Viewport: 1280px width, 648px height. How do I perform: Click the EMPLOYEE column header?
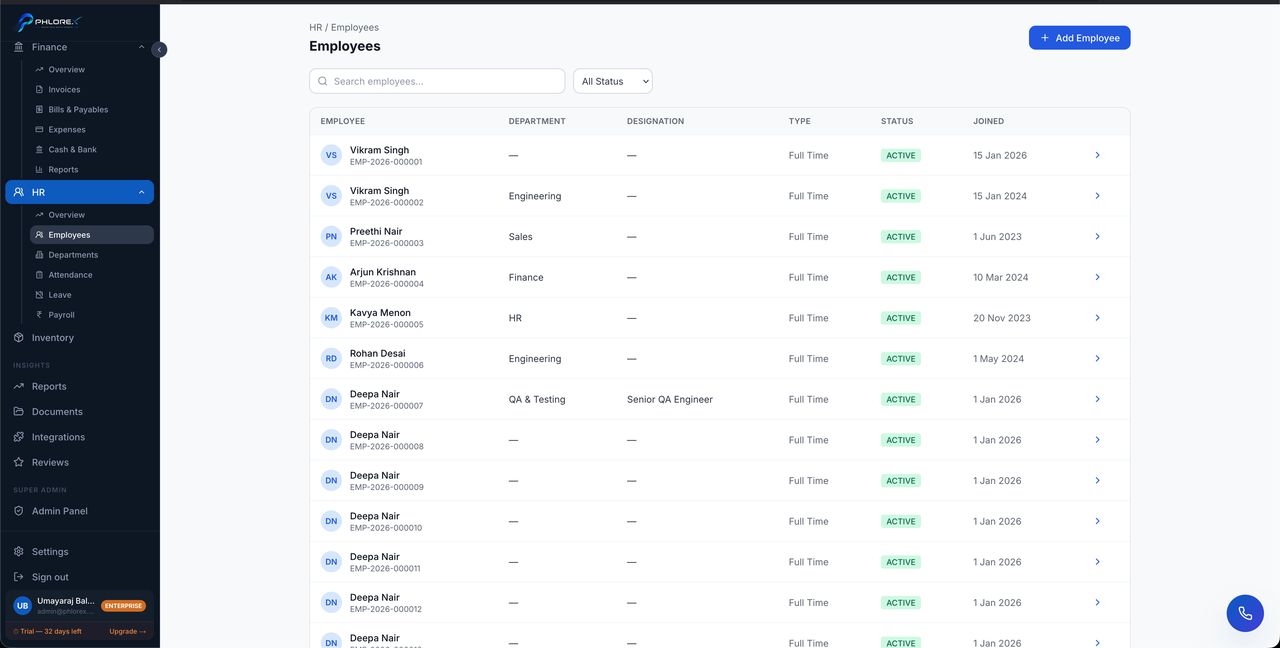(x=342, y=121)
